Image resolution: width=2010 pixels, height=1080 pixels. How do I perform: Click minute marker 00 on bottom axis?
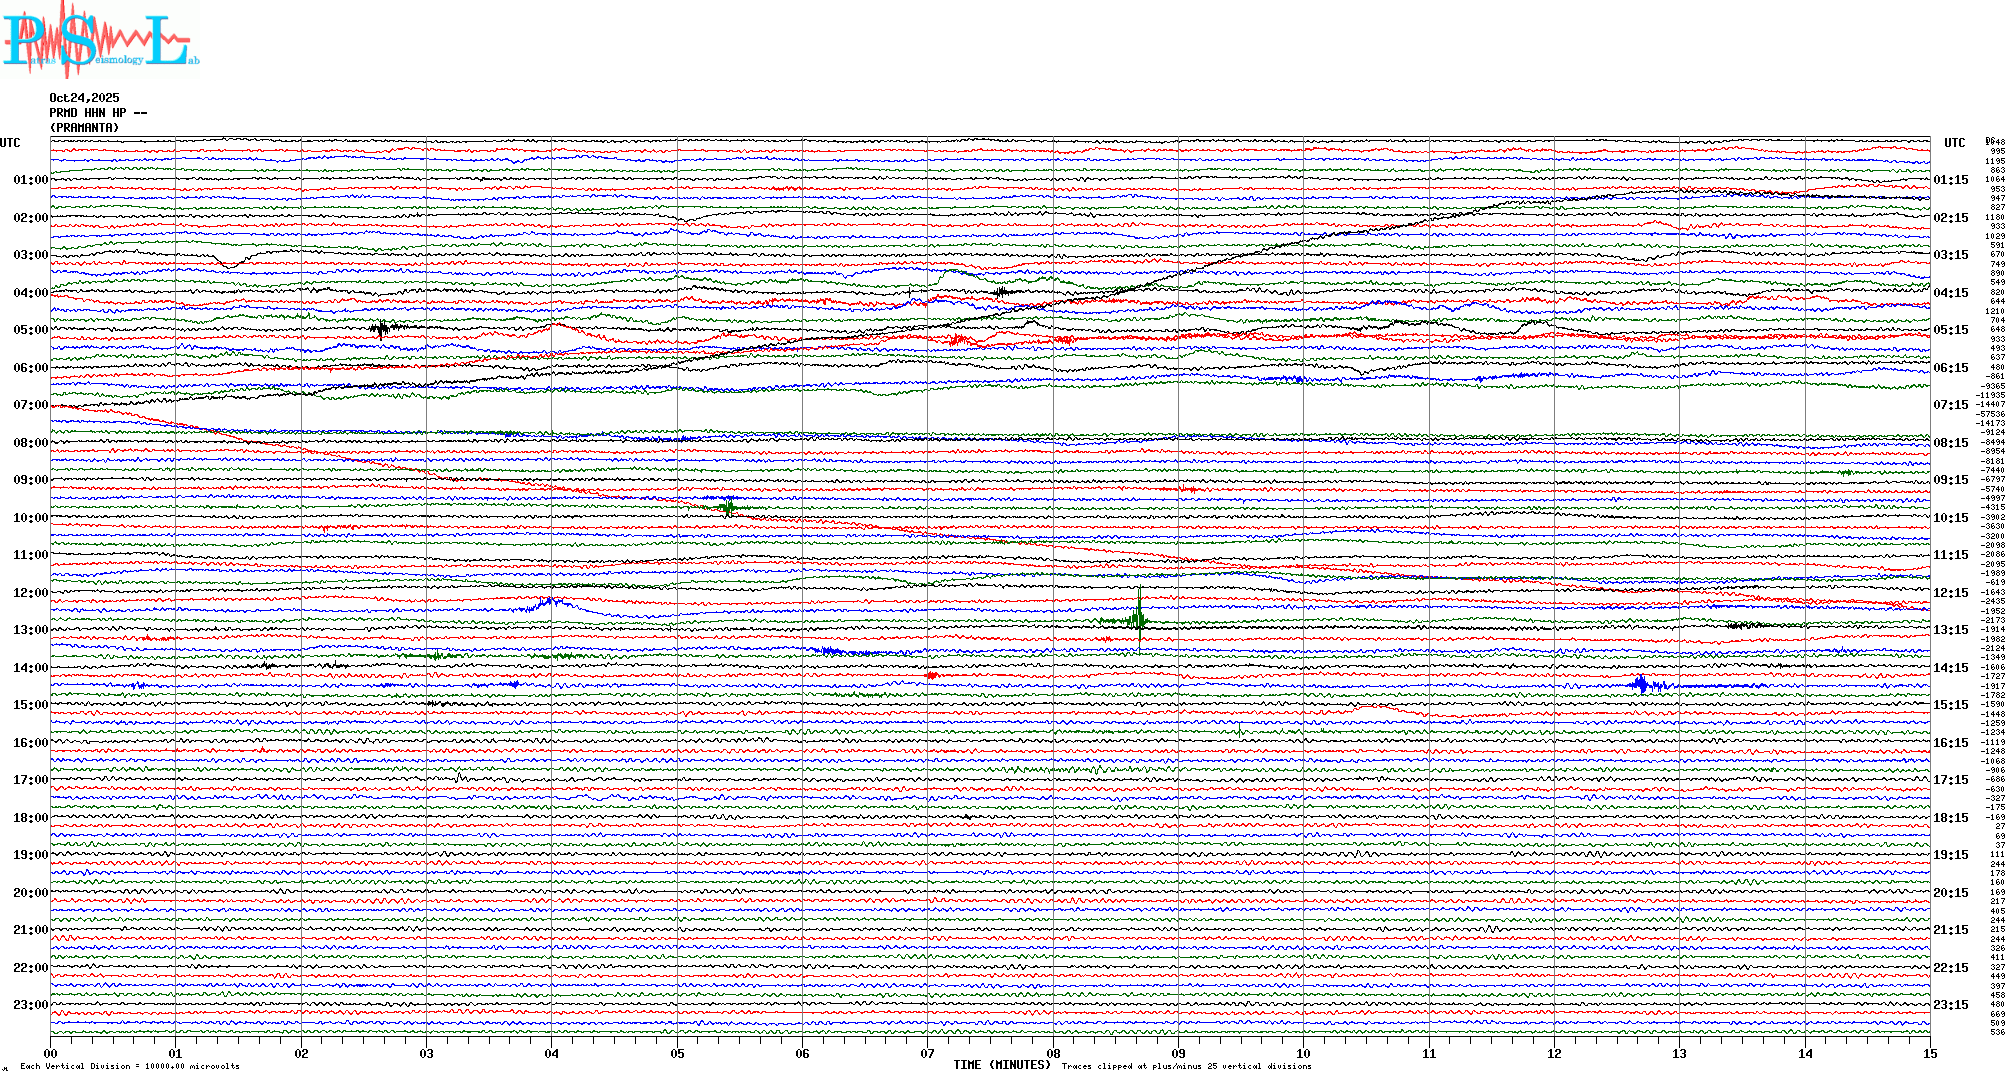[51, 1053]
